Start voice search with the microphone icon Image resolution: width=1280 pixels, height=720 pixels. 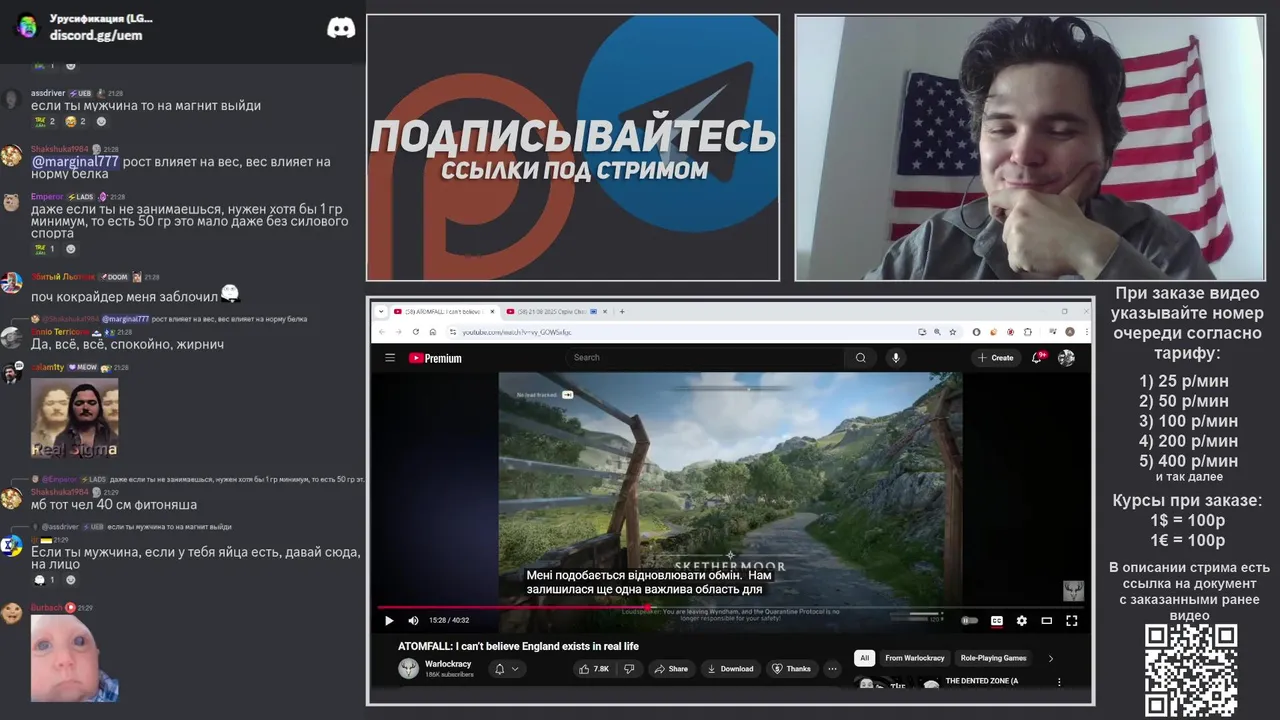pos(896,358)
